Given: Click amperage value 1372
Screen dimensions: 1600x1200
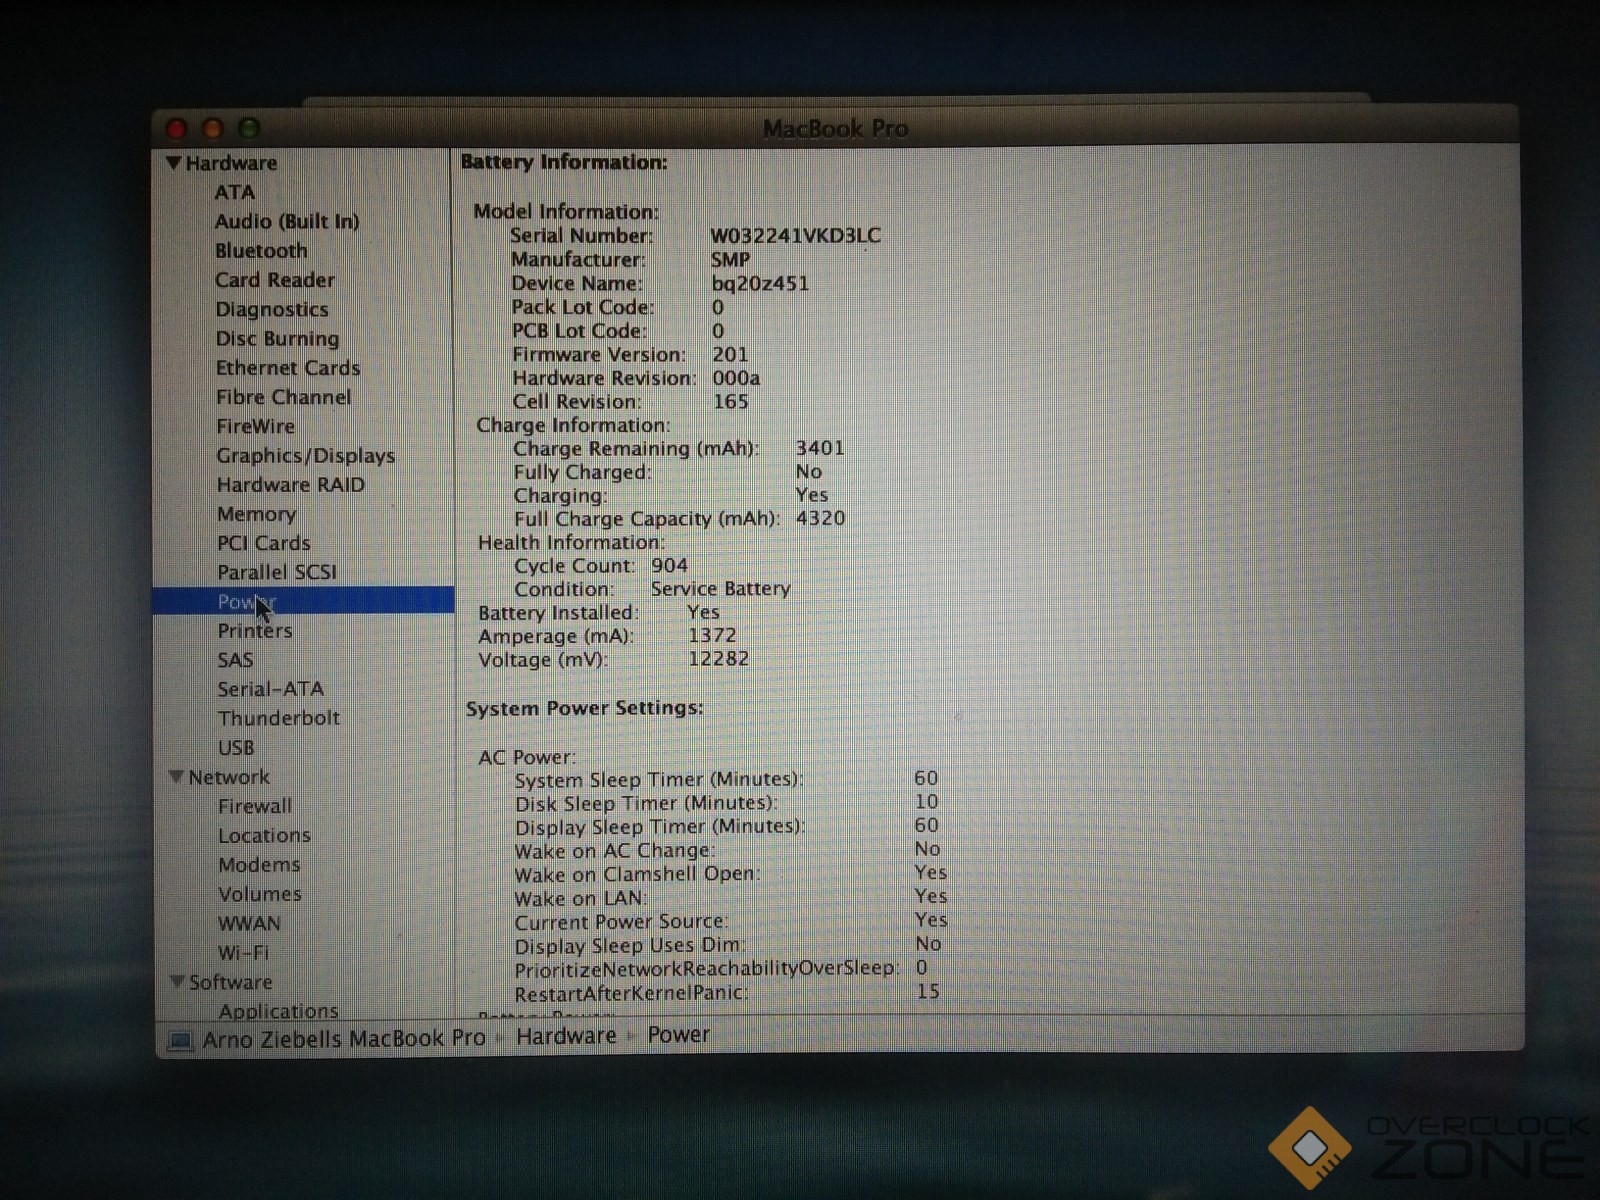Looking at the screenshot, I should click(712, 635).
